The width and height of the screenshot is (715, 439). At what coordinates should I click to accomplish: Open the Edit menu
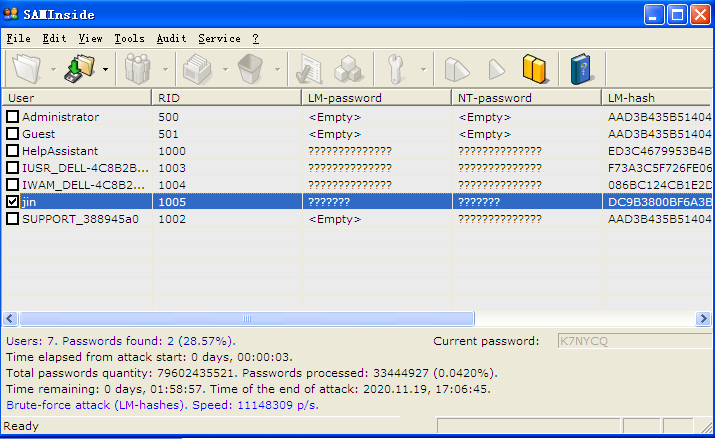(x=55, y=39)
